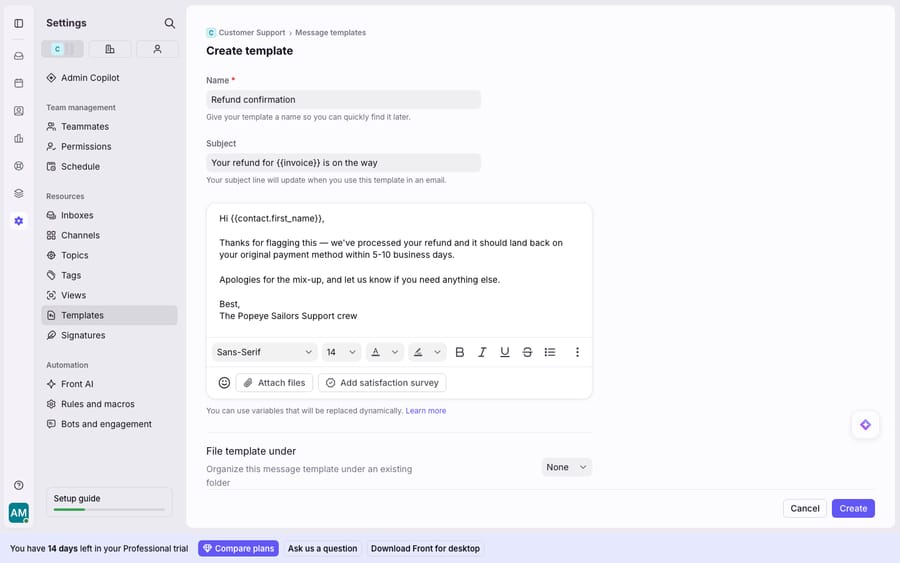Open Channels settings

[x=109, y=235]
